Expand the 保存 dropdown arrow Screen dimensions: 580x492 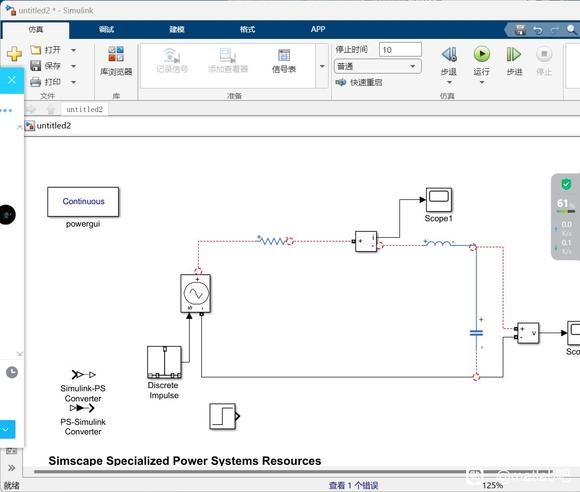73,66
